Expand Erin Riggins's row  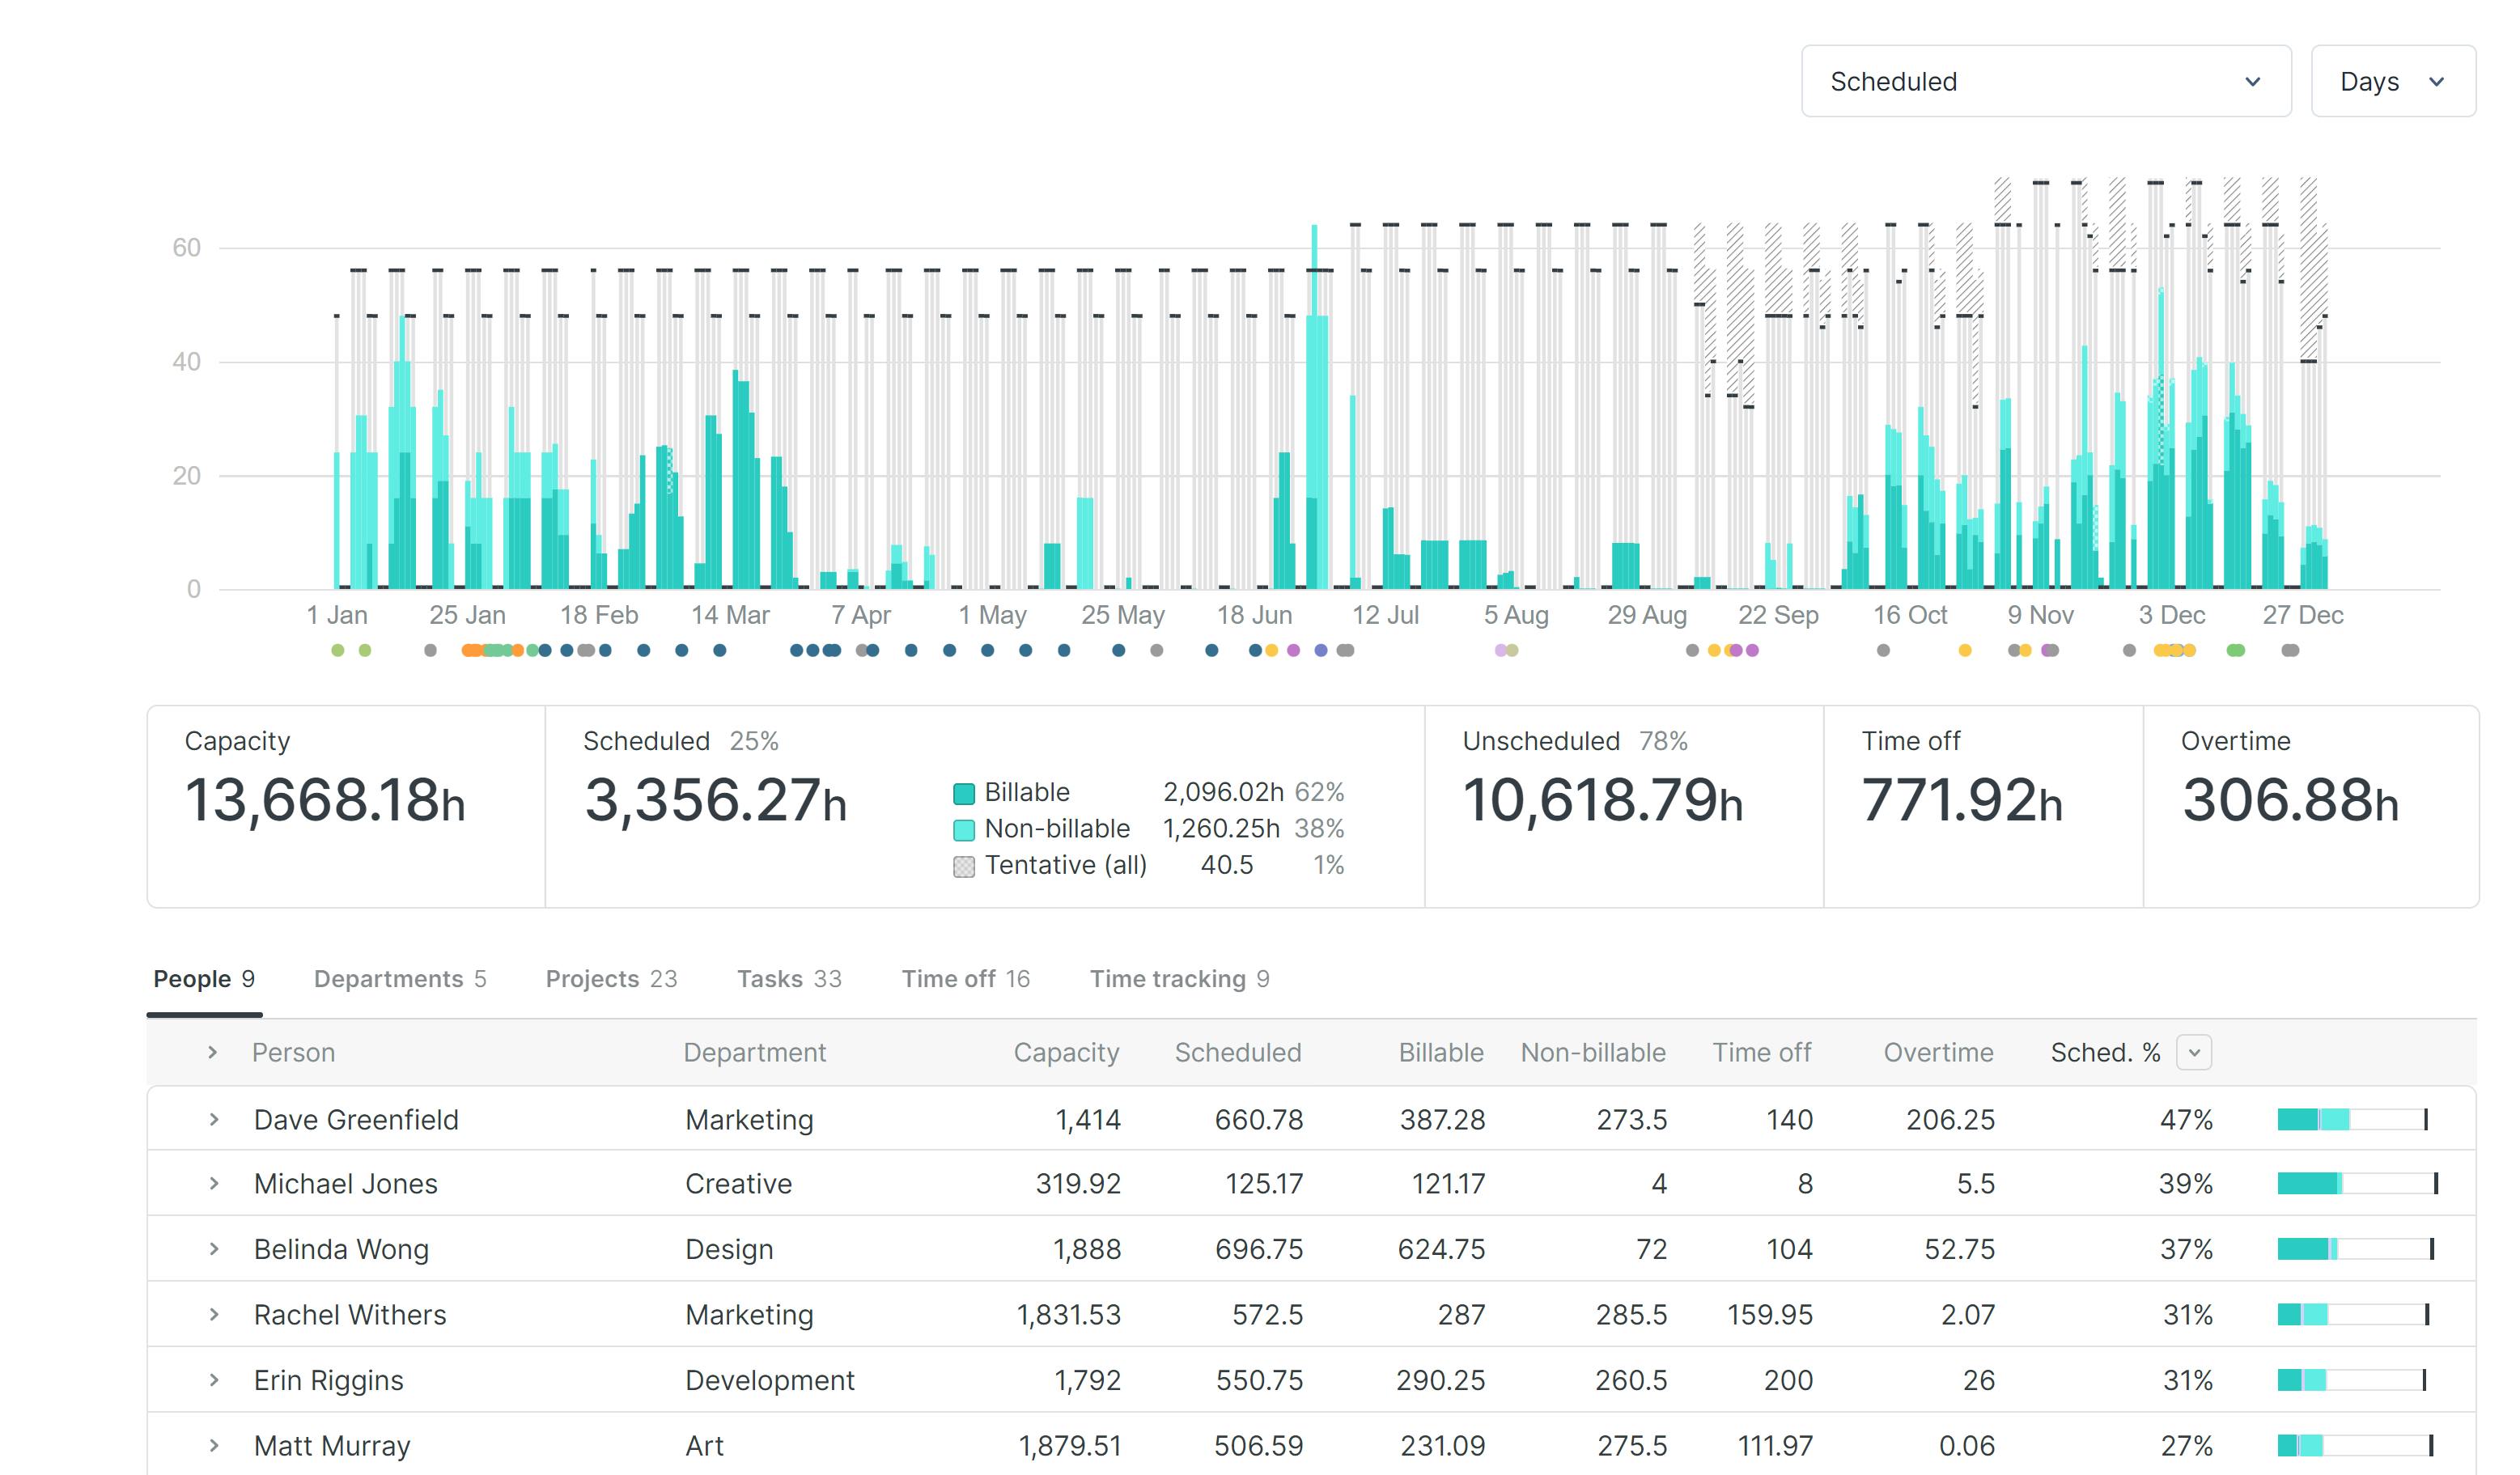[212, 1379]
